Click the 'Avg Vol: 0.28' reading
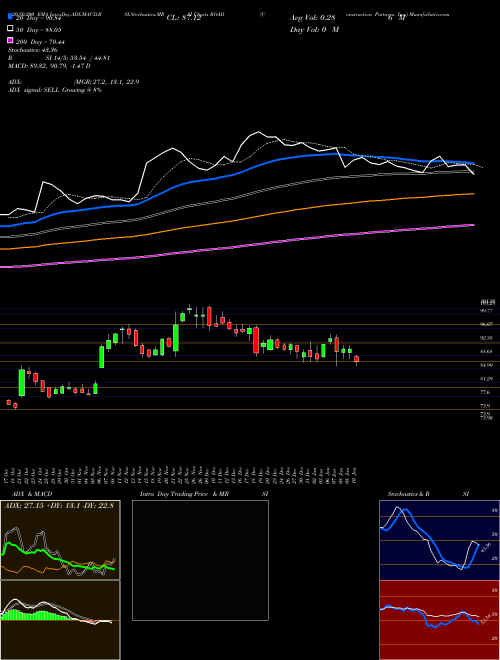 tap(312, 18)
